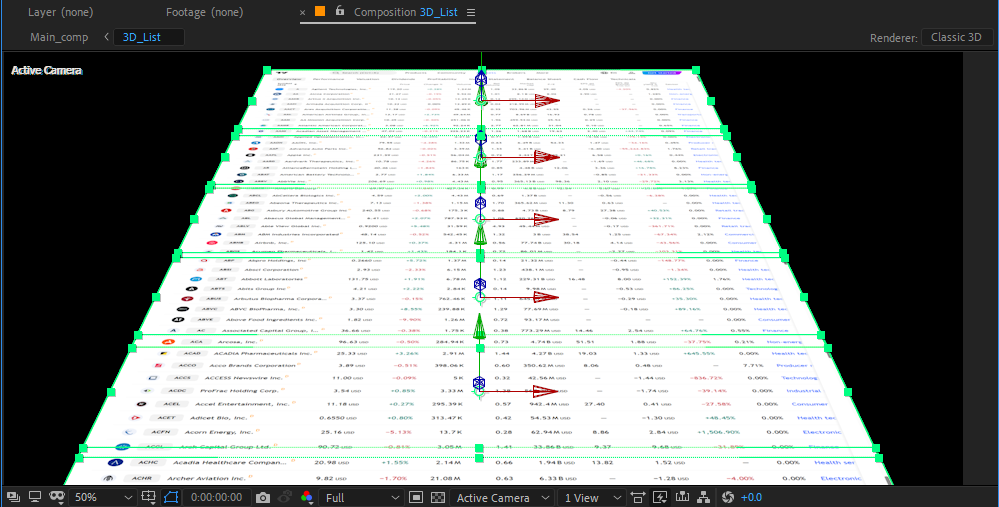Set this viewer as Primary Viewer
The height and width of the screenshot is (507, 999).
click(x=35, y=497)
